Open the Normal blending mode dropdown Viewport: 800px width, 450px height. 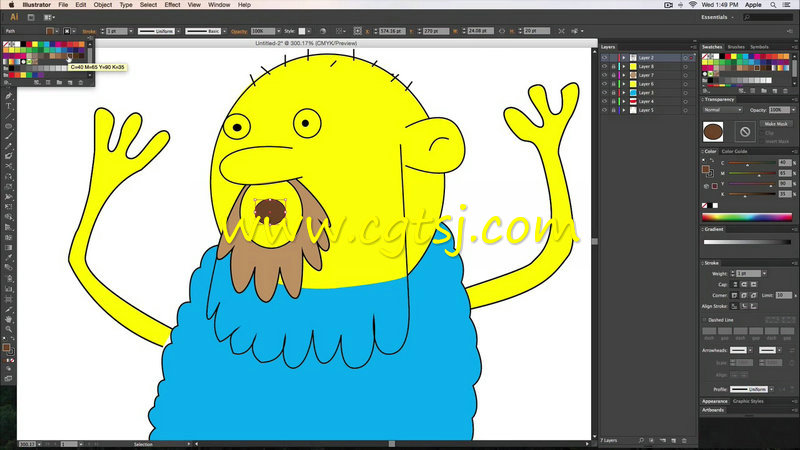pos(722,110)
